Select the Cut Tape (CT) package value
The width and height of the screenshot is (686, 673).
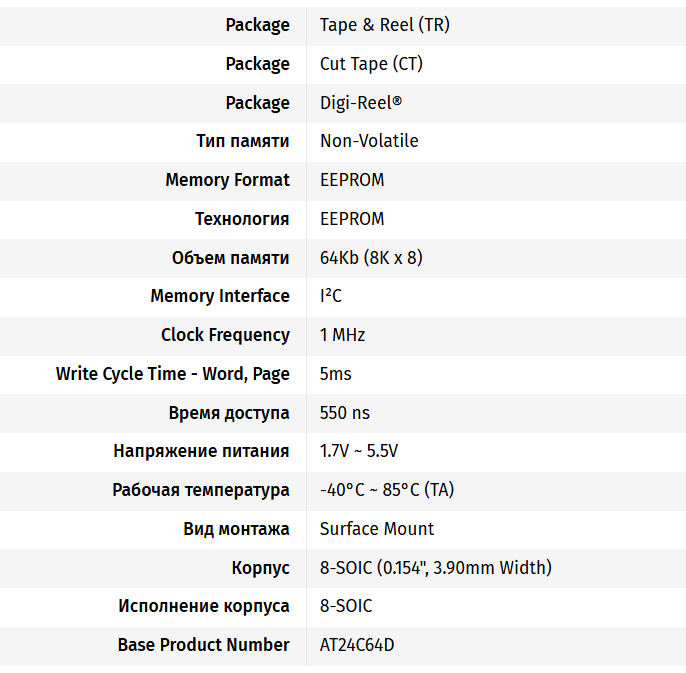tap(371, 64)
